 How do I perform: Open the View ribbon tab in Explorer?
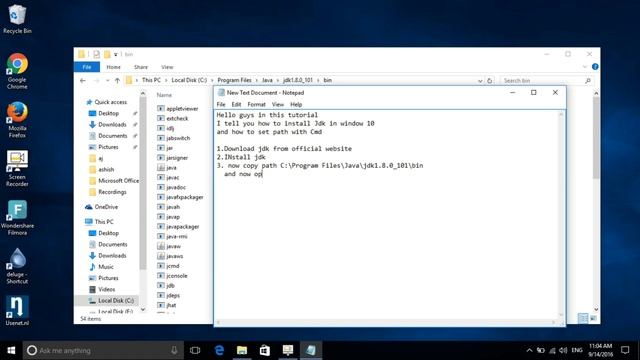pos(167,67)
